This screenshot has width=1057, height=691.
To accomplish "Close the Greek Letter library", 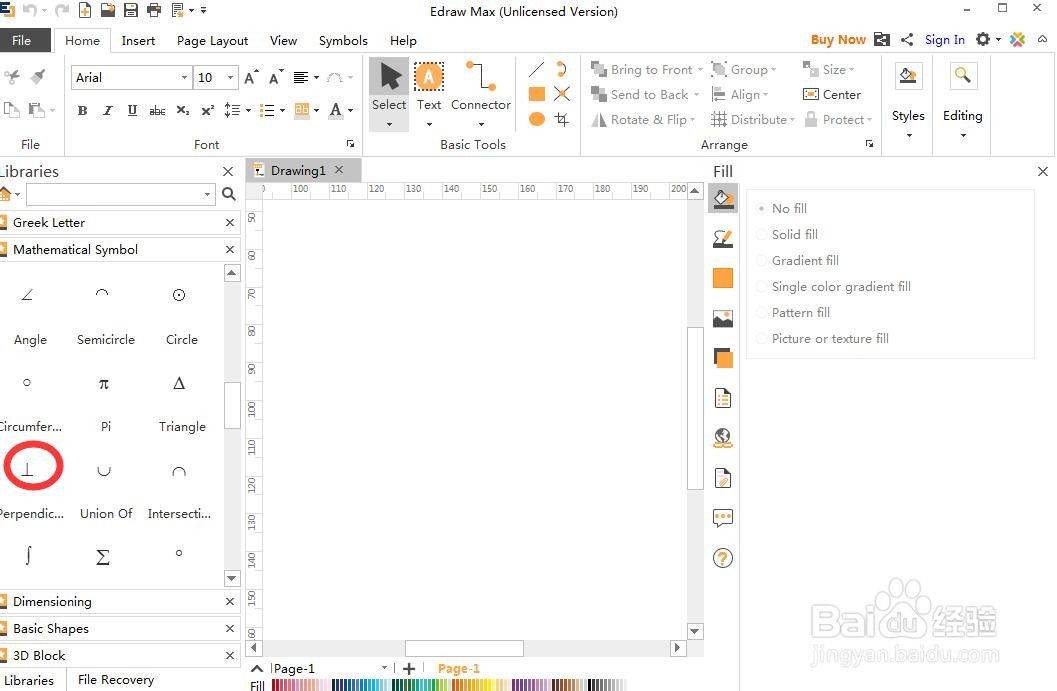I will [230, 222].
